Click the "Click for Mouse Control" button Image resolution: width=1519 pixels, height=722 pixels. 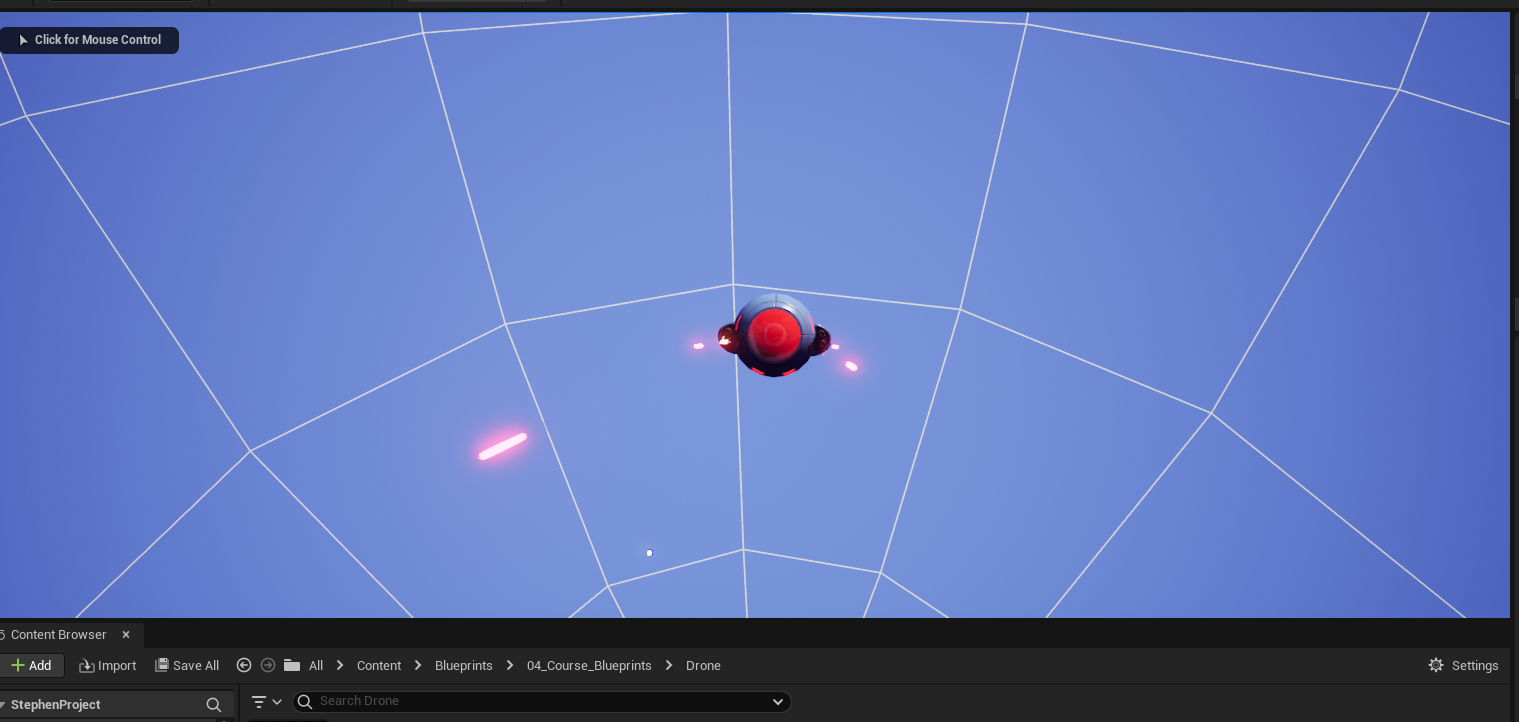pyautogui.click(x=89, y=40)
